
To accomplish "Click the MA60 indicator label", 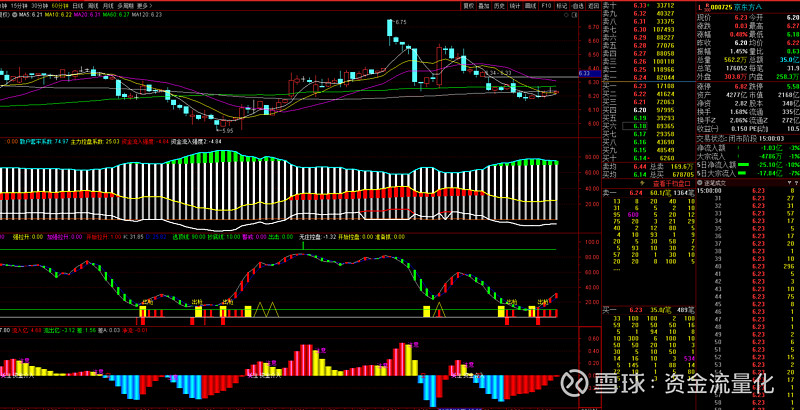I will [x=116, y=15].
